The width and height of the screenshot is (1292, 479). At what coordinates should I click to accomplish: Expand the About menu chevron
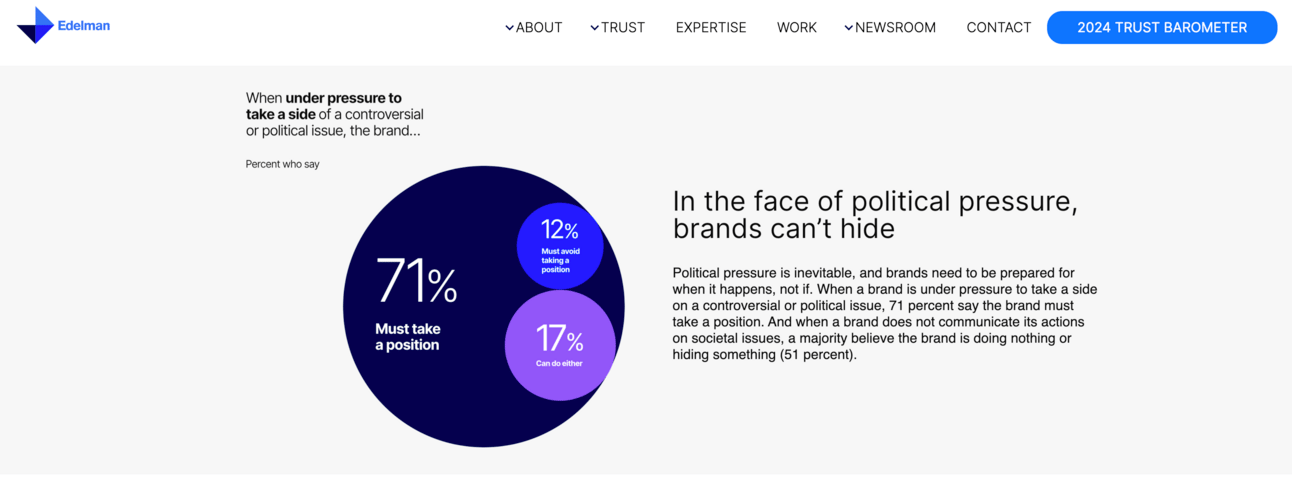tap(509, 28)
